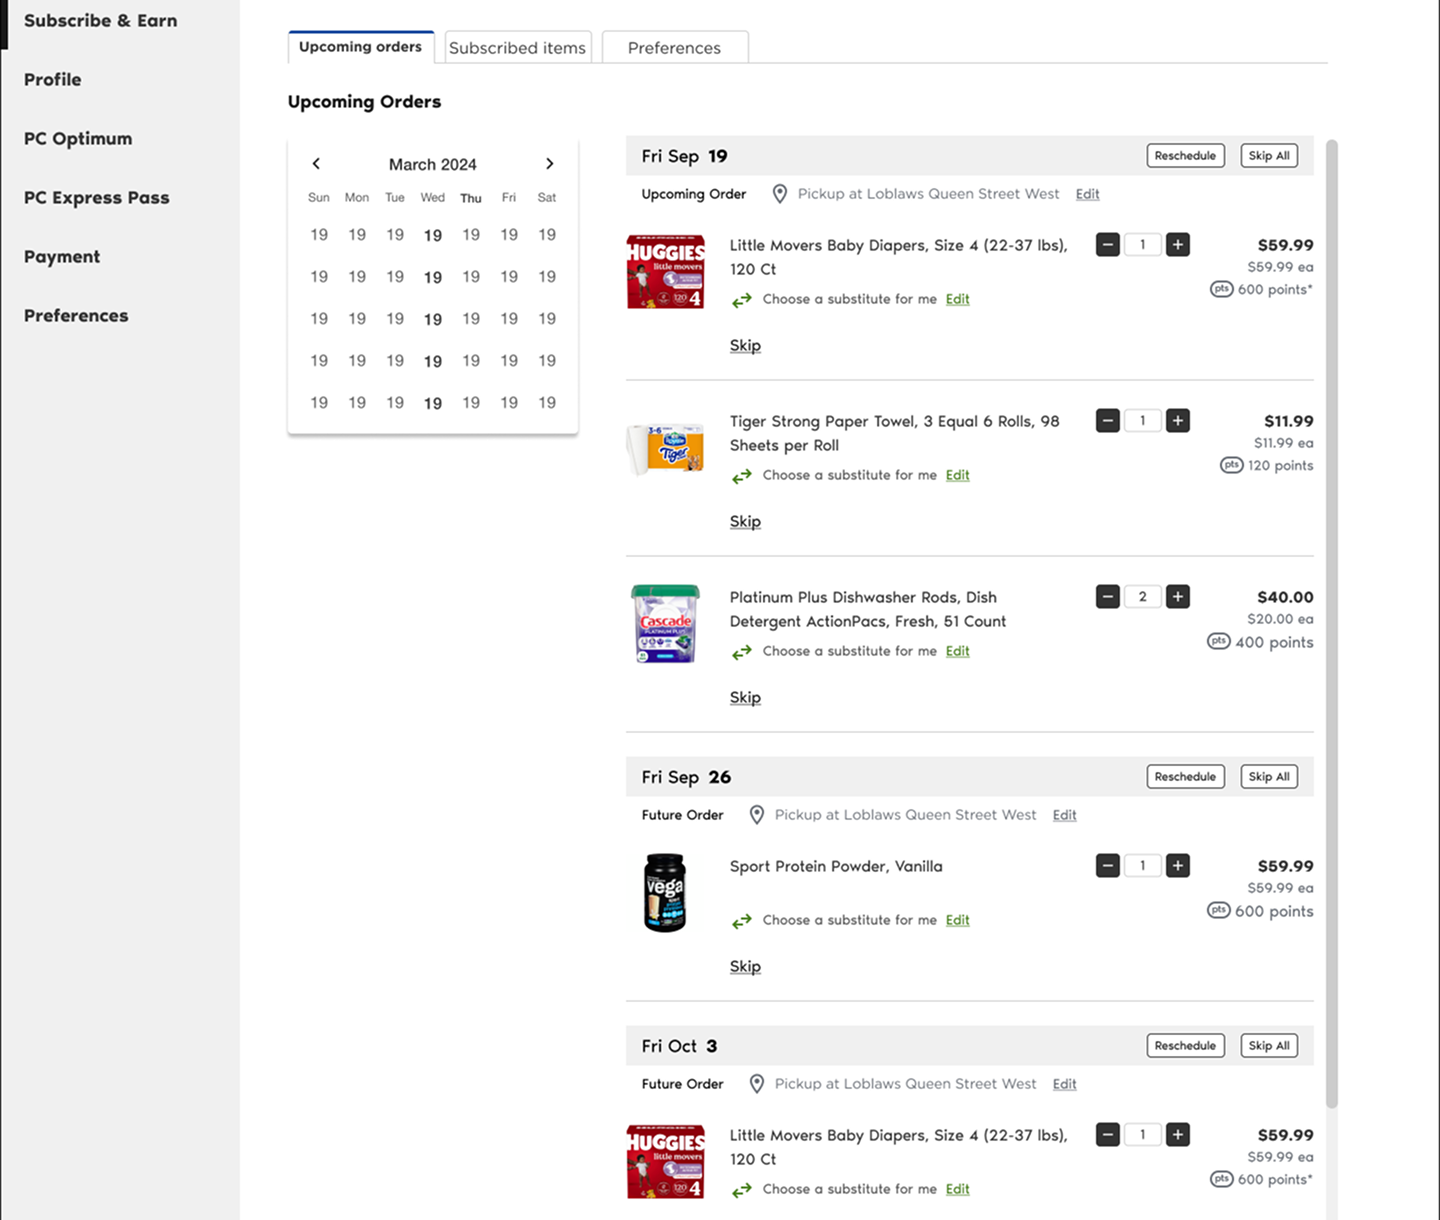
Task: Open Payment in sidebar
Action: click(x=62, y=256)
